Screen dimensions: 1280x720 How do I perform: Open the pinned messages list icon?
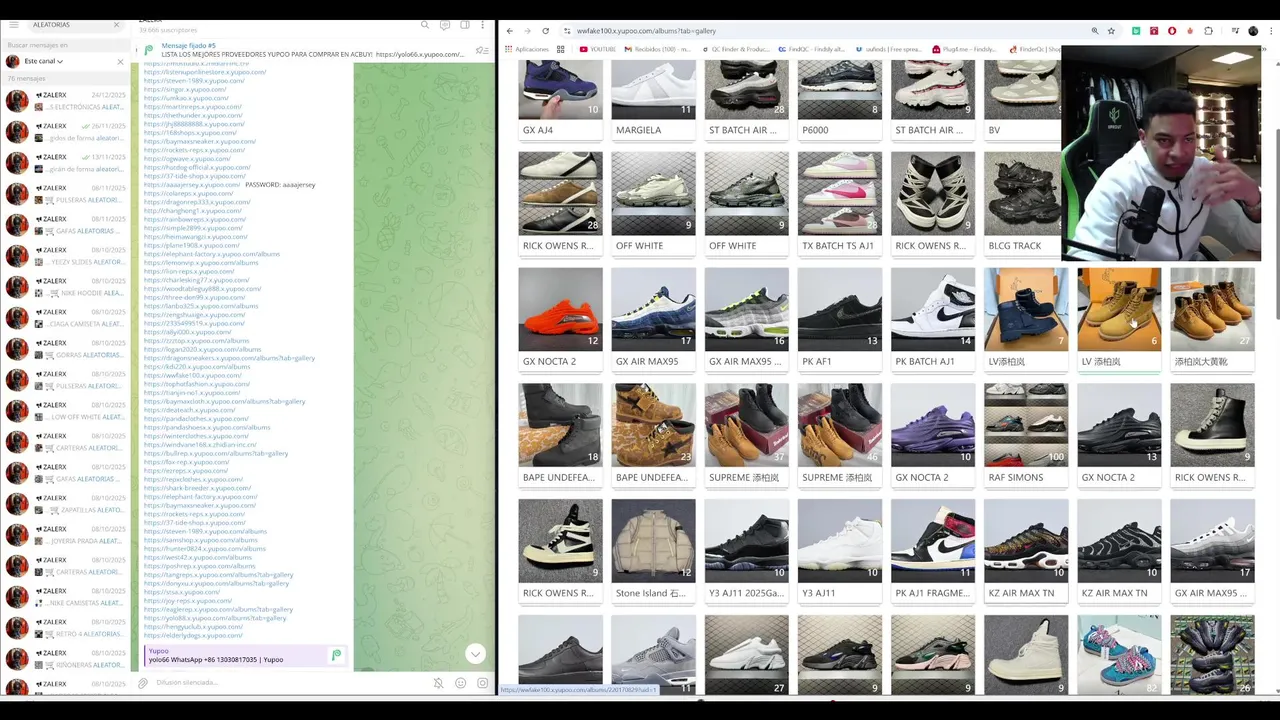[x=482, y=50]
